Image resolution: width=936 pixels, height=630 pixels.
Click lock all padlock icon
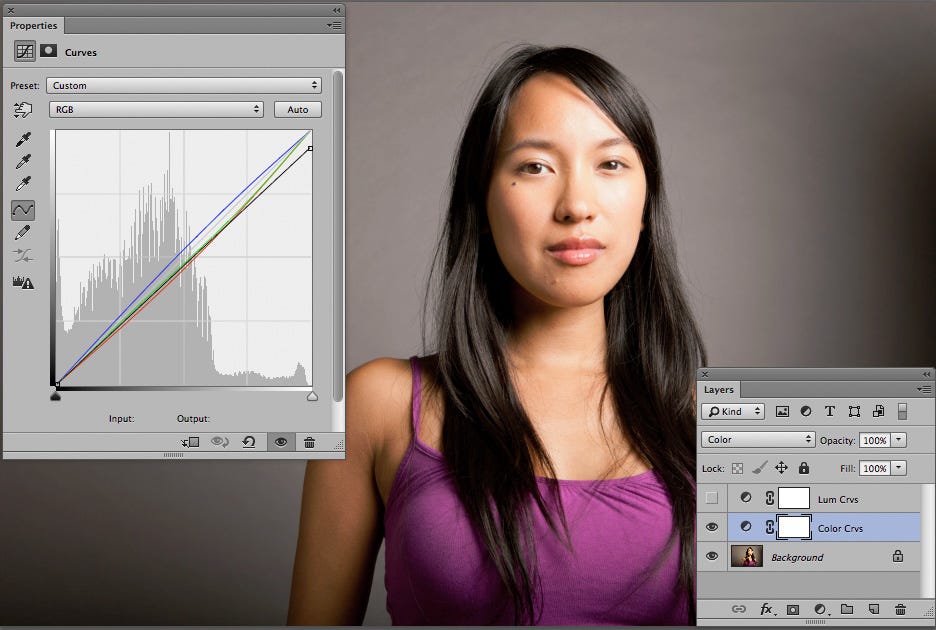804,468
